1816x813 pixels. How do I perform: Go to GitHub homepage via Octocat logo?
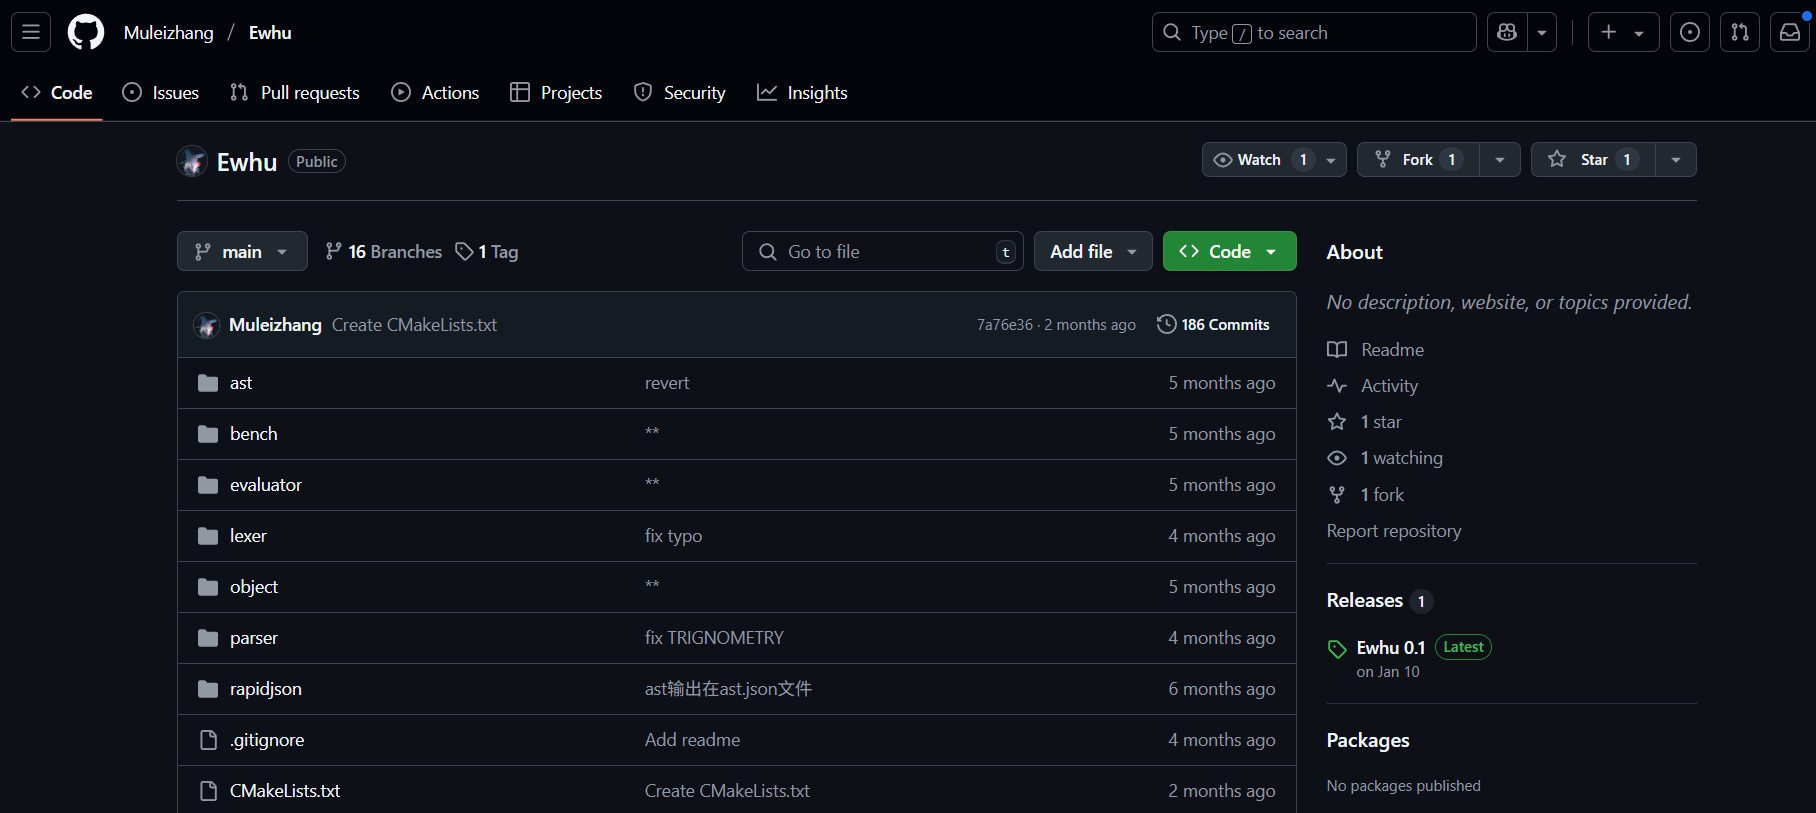[86, 32]
